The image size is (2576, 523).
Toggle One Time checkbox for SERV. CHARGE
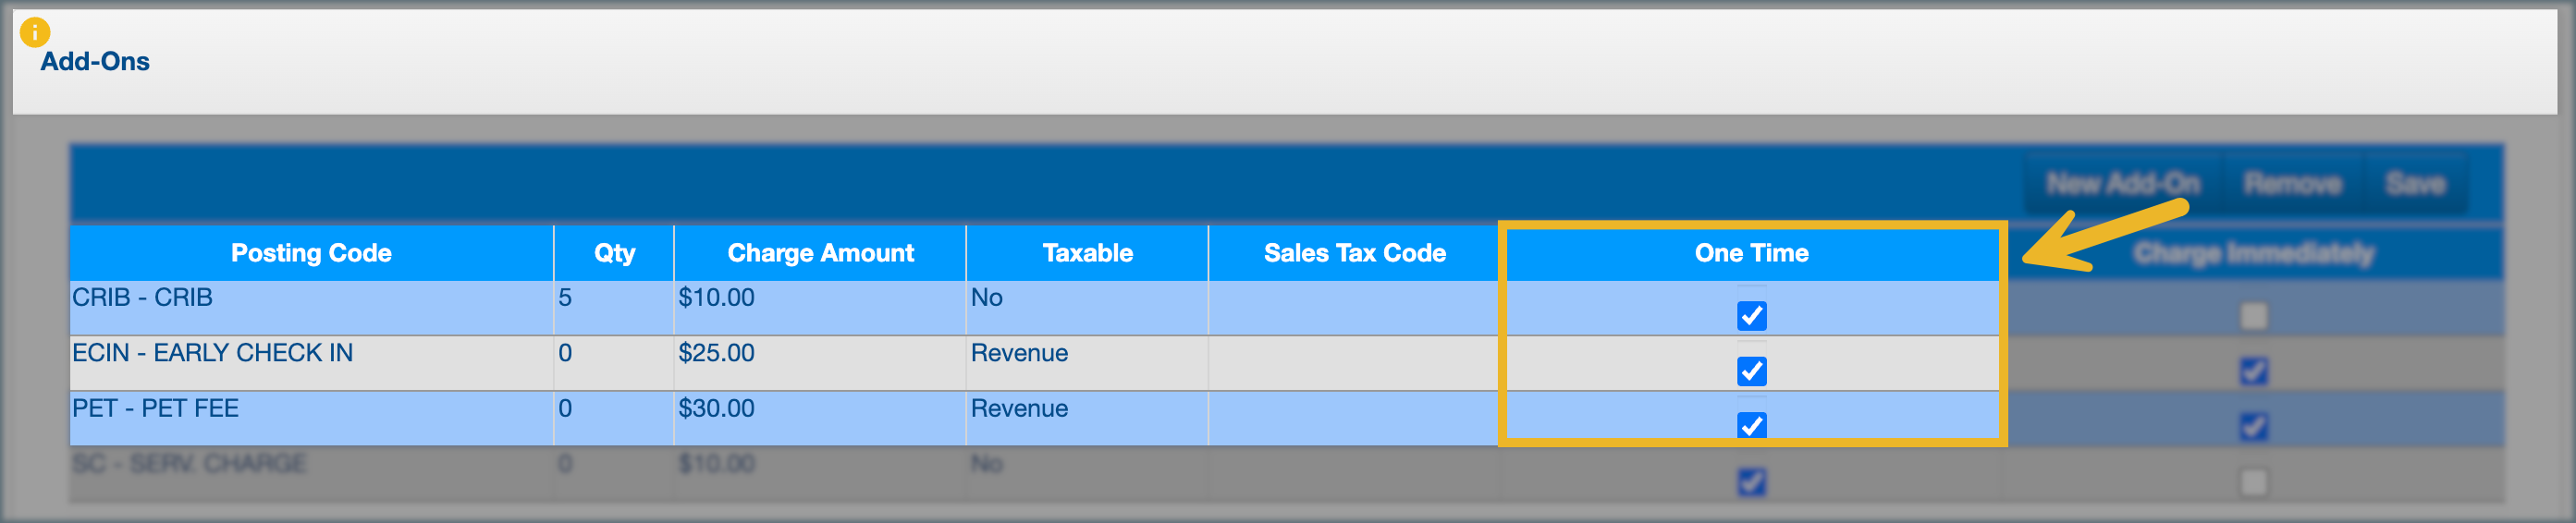click(1751, 482)
